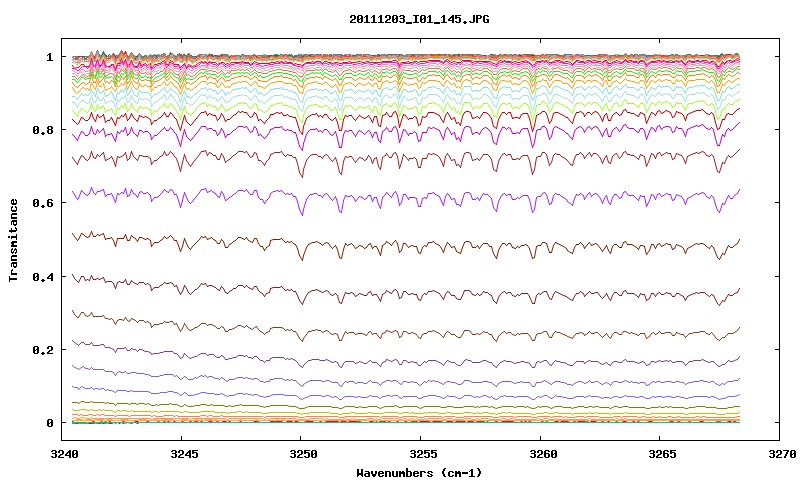800x480 pixels.
Task: Click the y-axis tick label 0.4
Action: [x=43, y=277]
